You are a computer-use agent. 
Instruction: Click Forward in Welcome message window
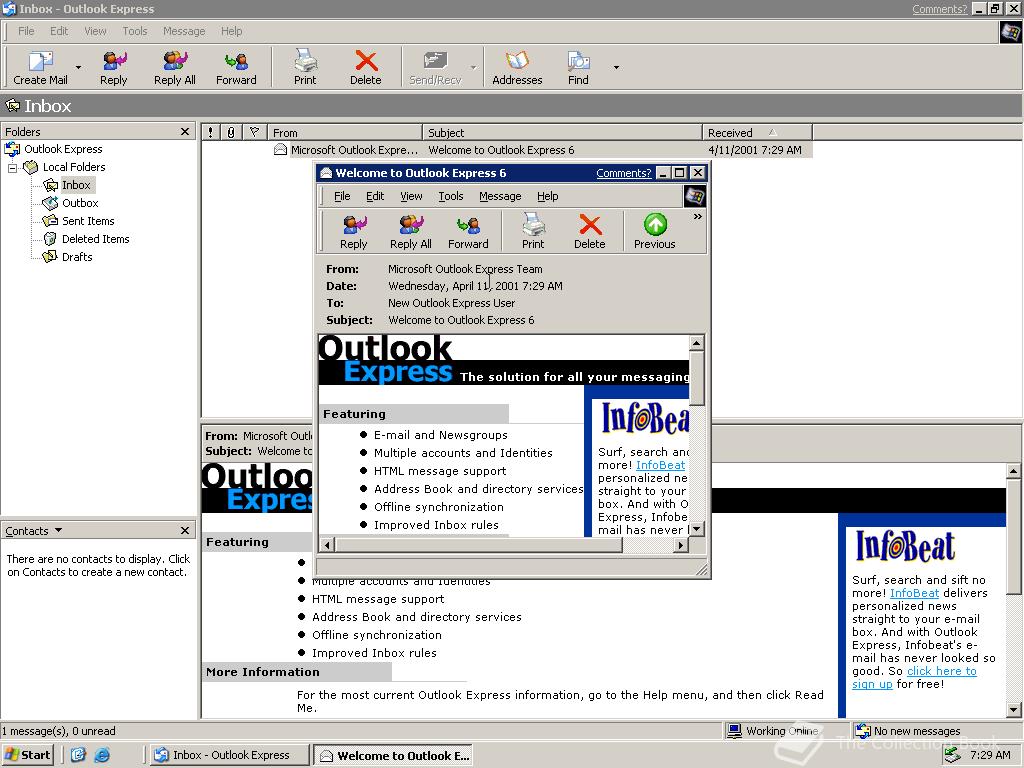468,232
